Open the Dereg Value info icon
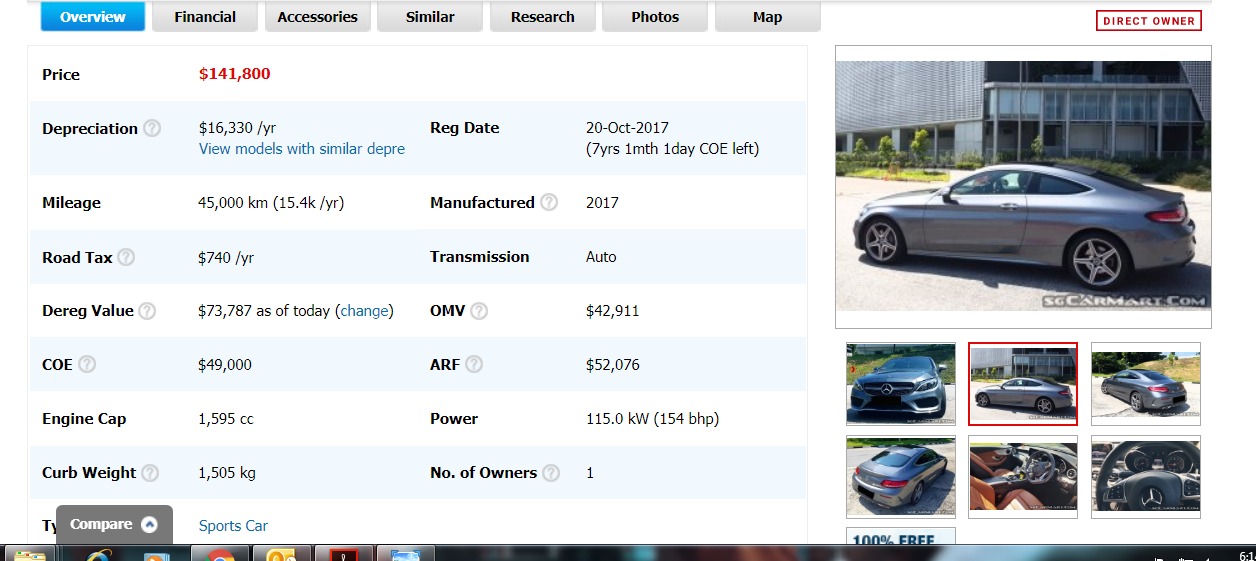1256x561 pixels. pos(147,311)
